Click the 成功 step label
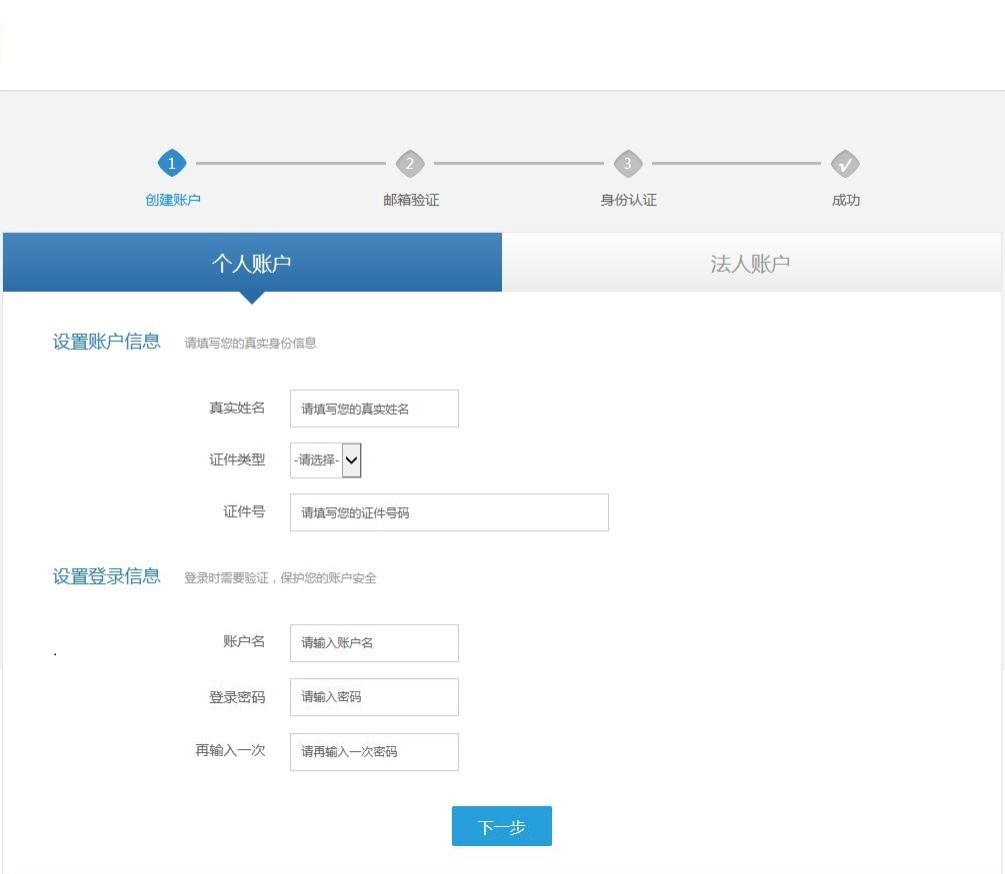Viewport: 1005px width, 874px height. click(846, 200)
